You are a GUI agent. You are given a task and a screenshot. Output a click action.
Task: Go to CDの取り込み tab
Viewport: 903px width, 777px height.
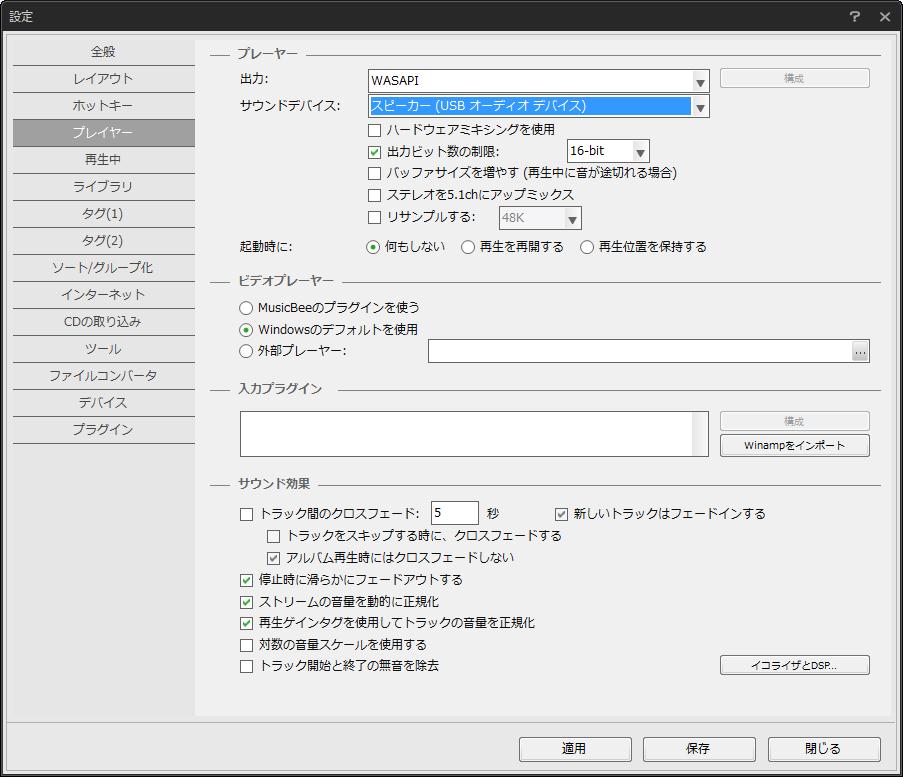tap(104, 322)
